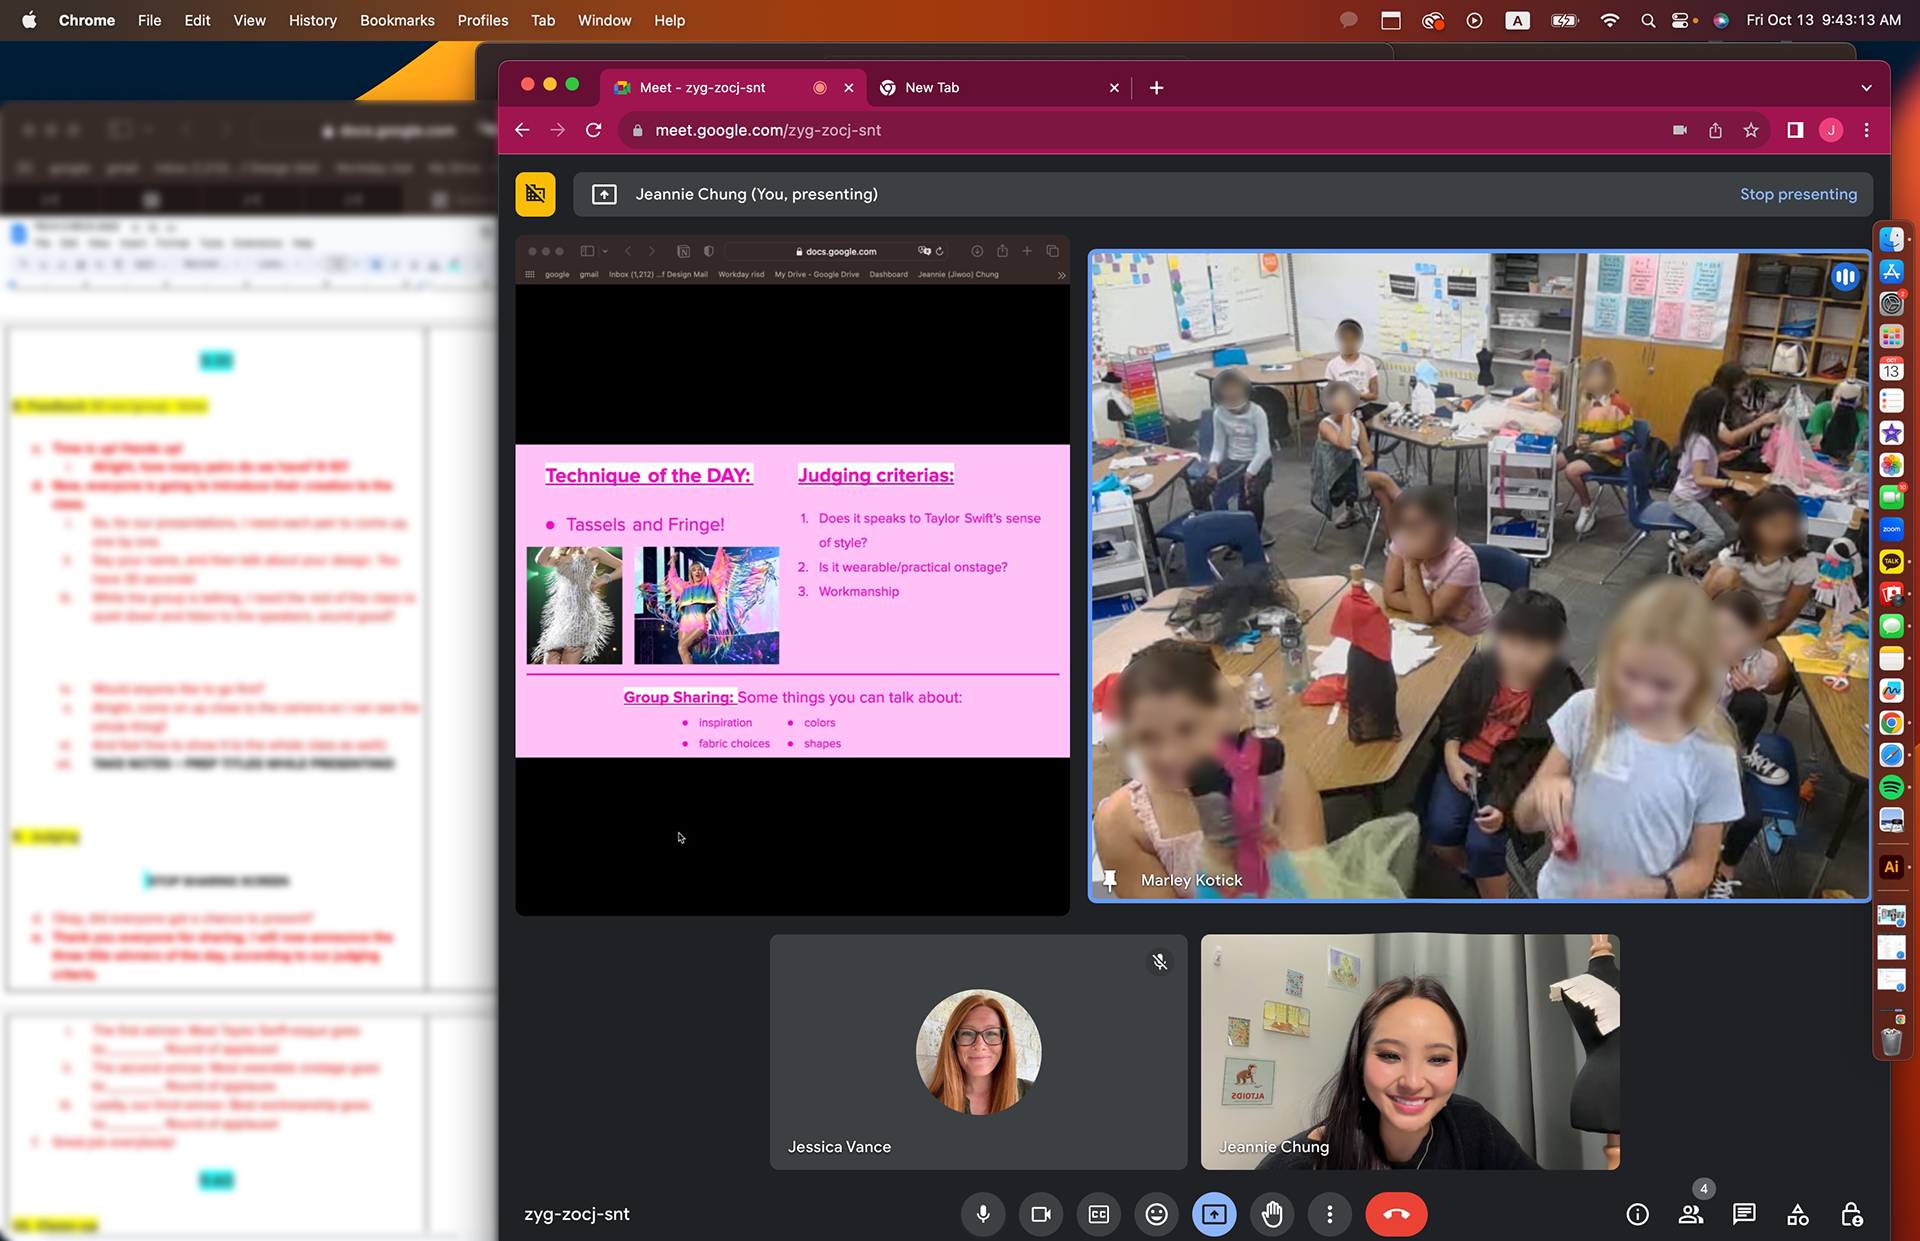Click Jeannie Chung (You, presenting) label
The width and height of the screenshot is (1920, 1241).
[x=756, y=194]
